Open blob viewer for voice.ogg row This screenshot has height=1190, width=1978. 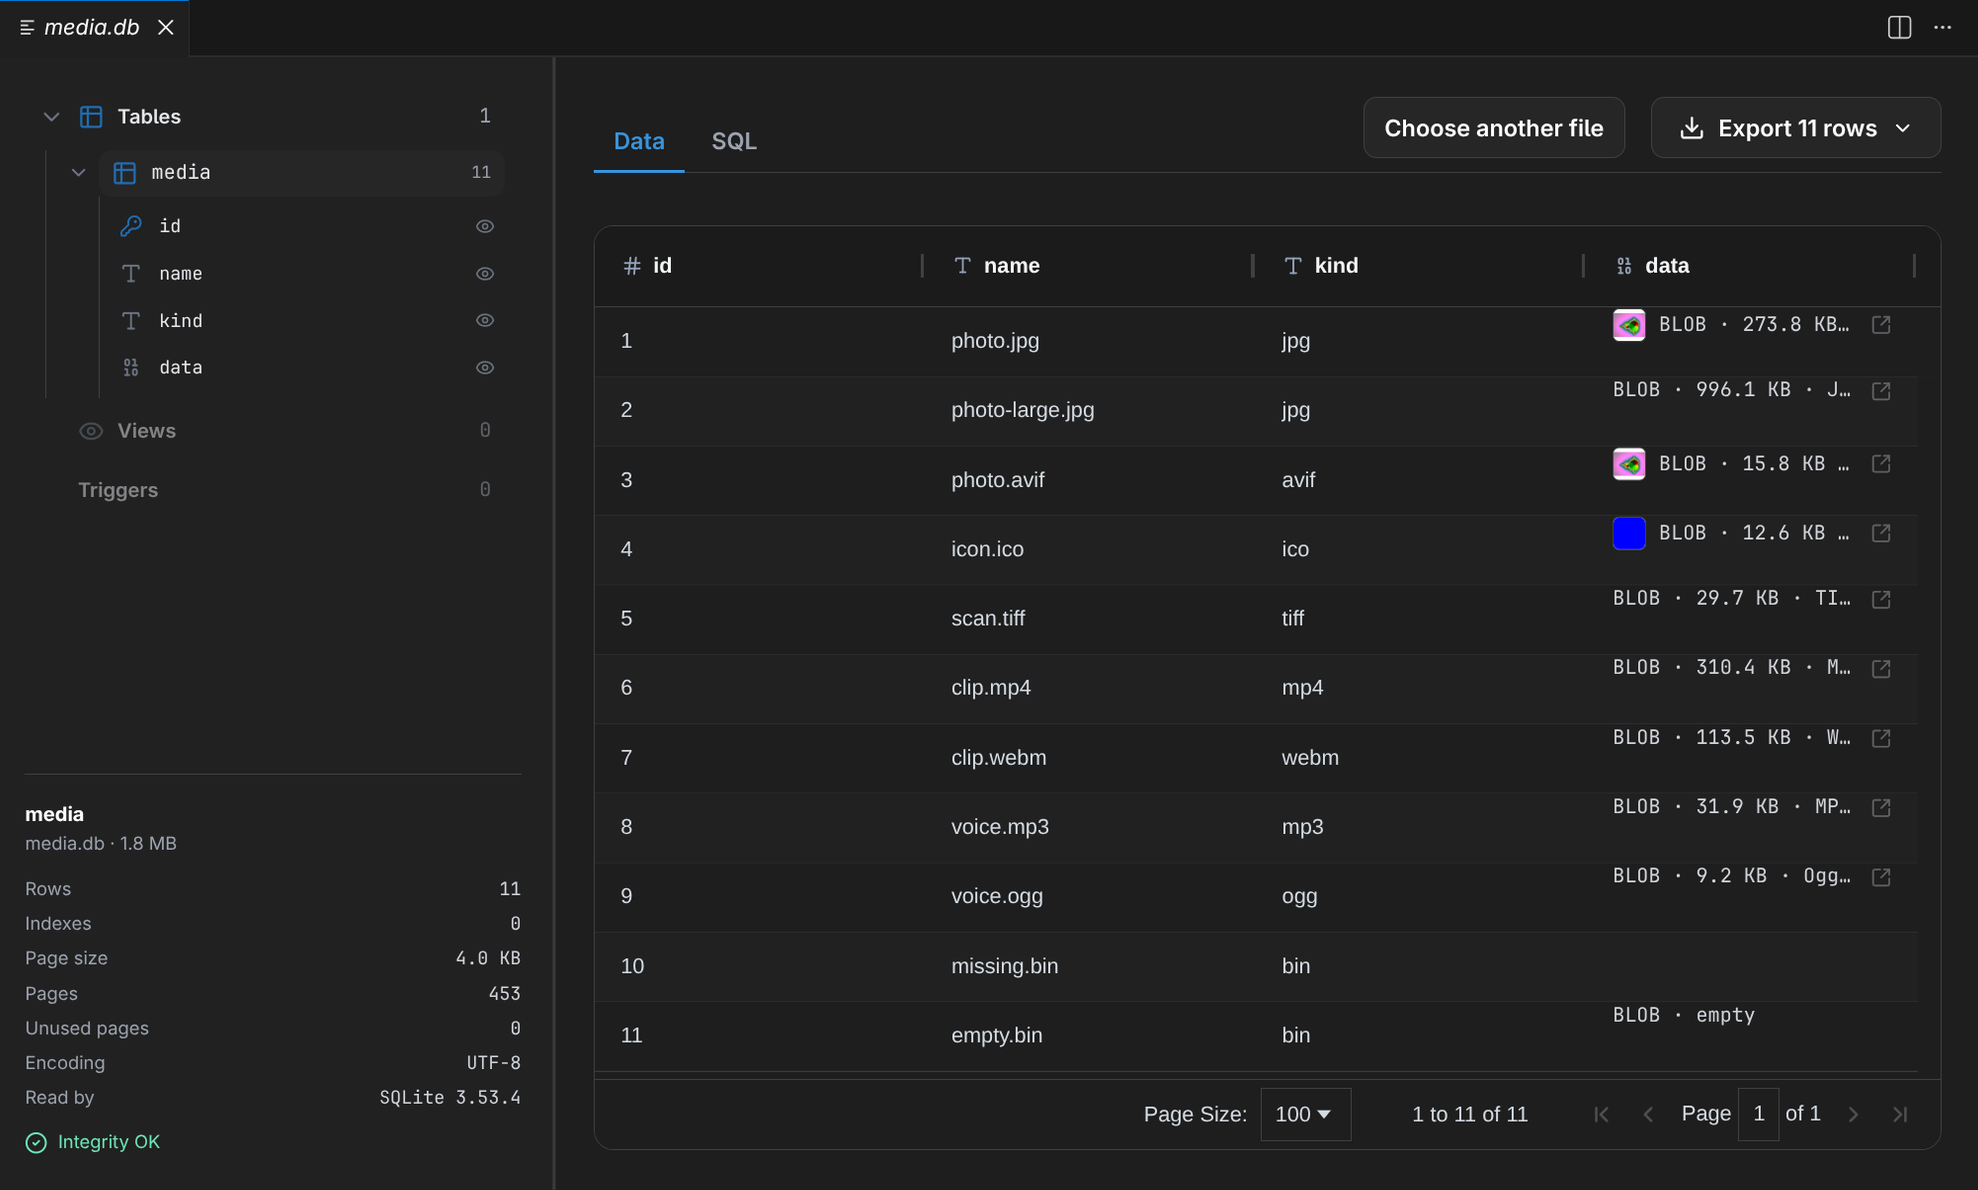1881,877
